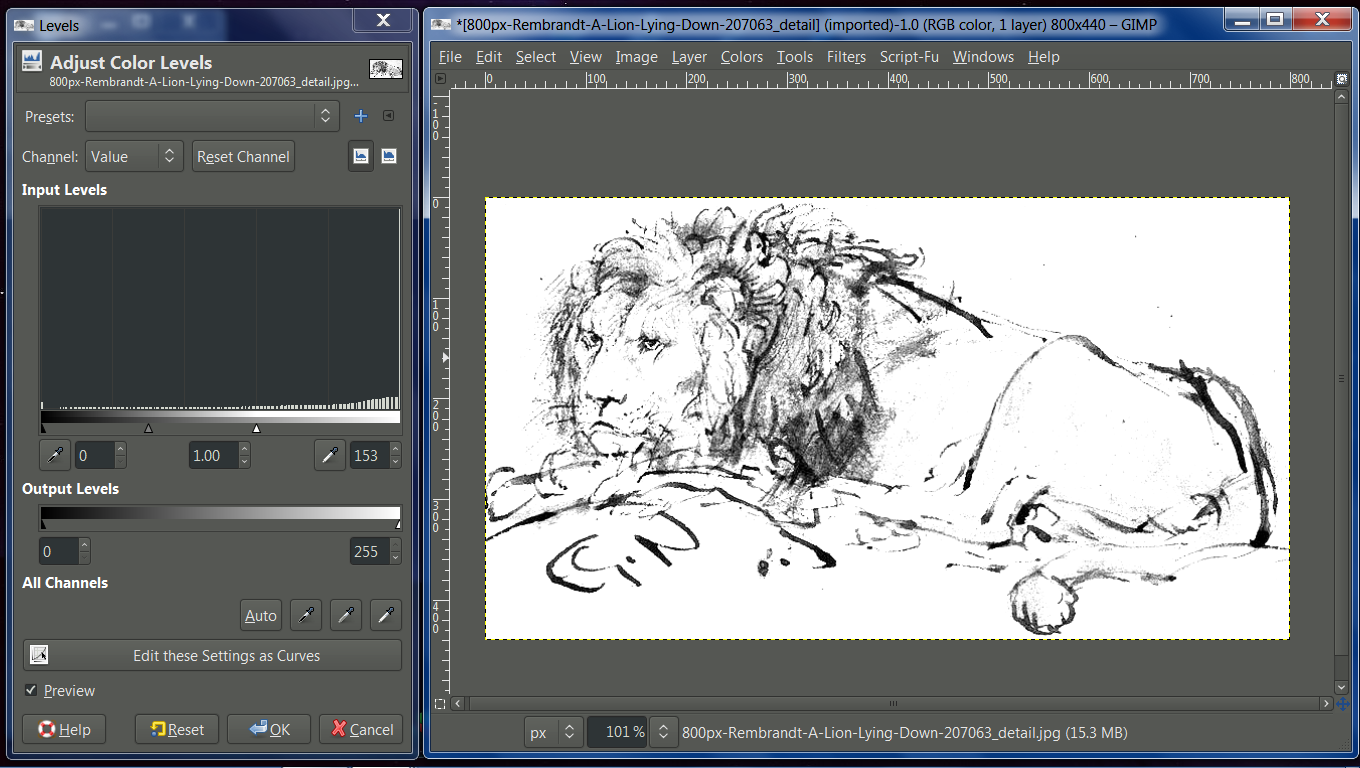Click Reset button at dialog bottom
This screenshot has width=1360, height=768.
click(x=177, y=729)
